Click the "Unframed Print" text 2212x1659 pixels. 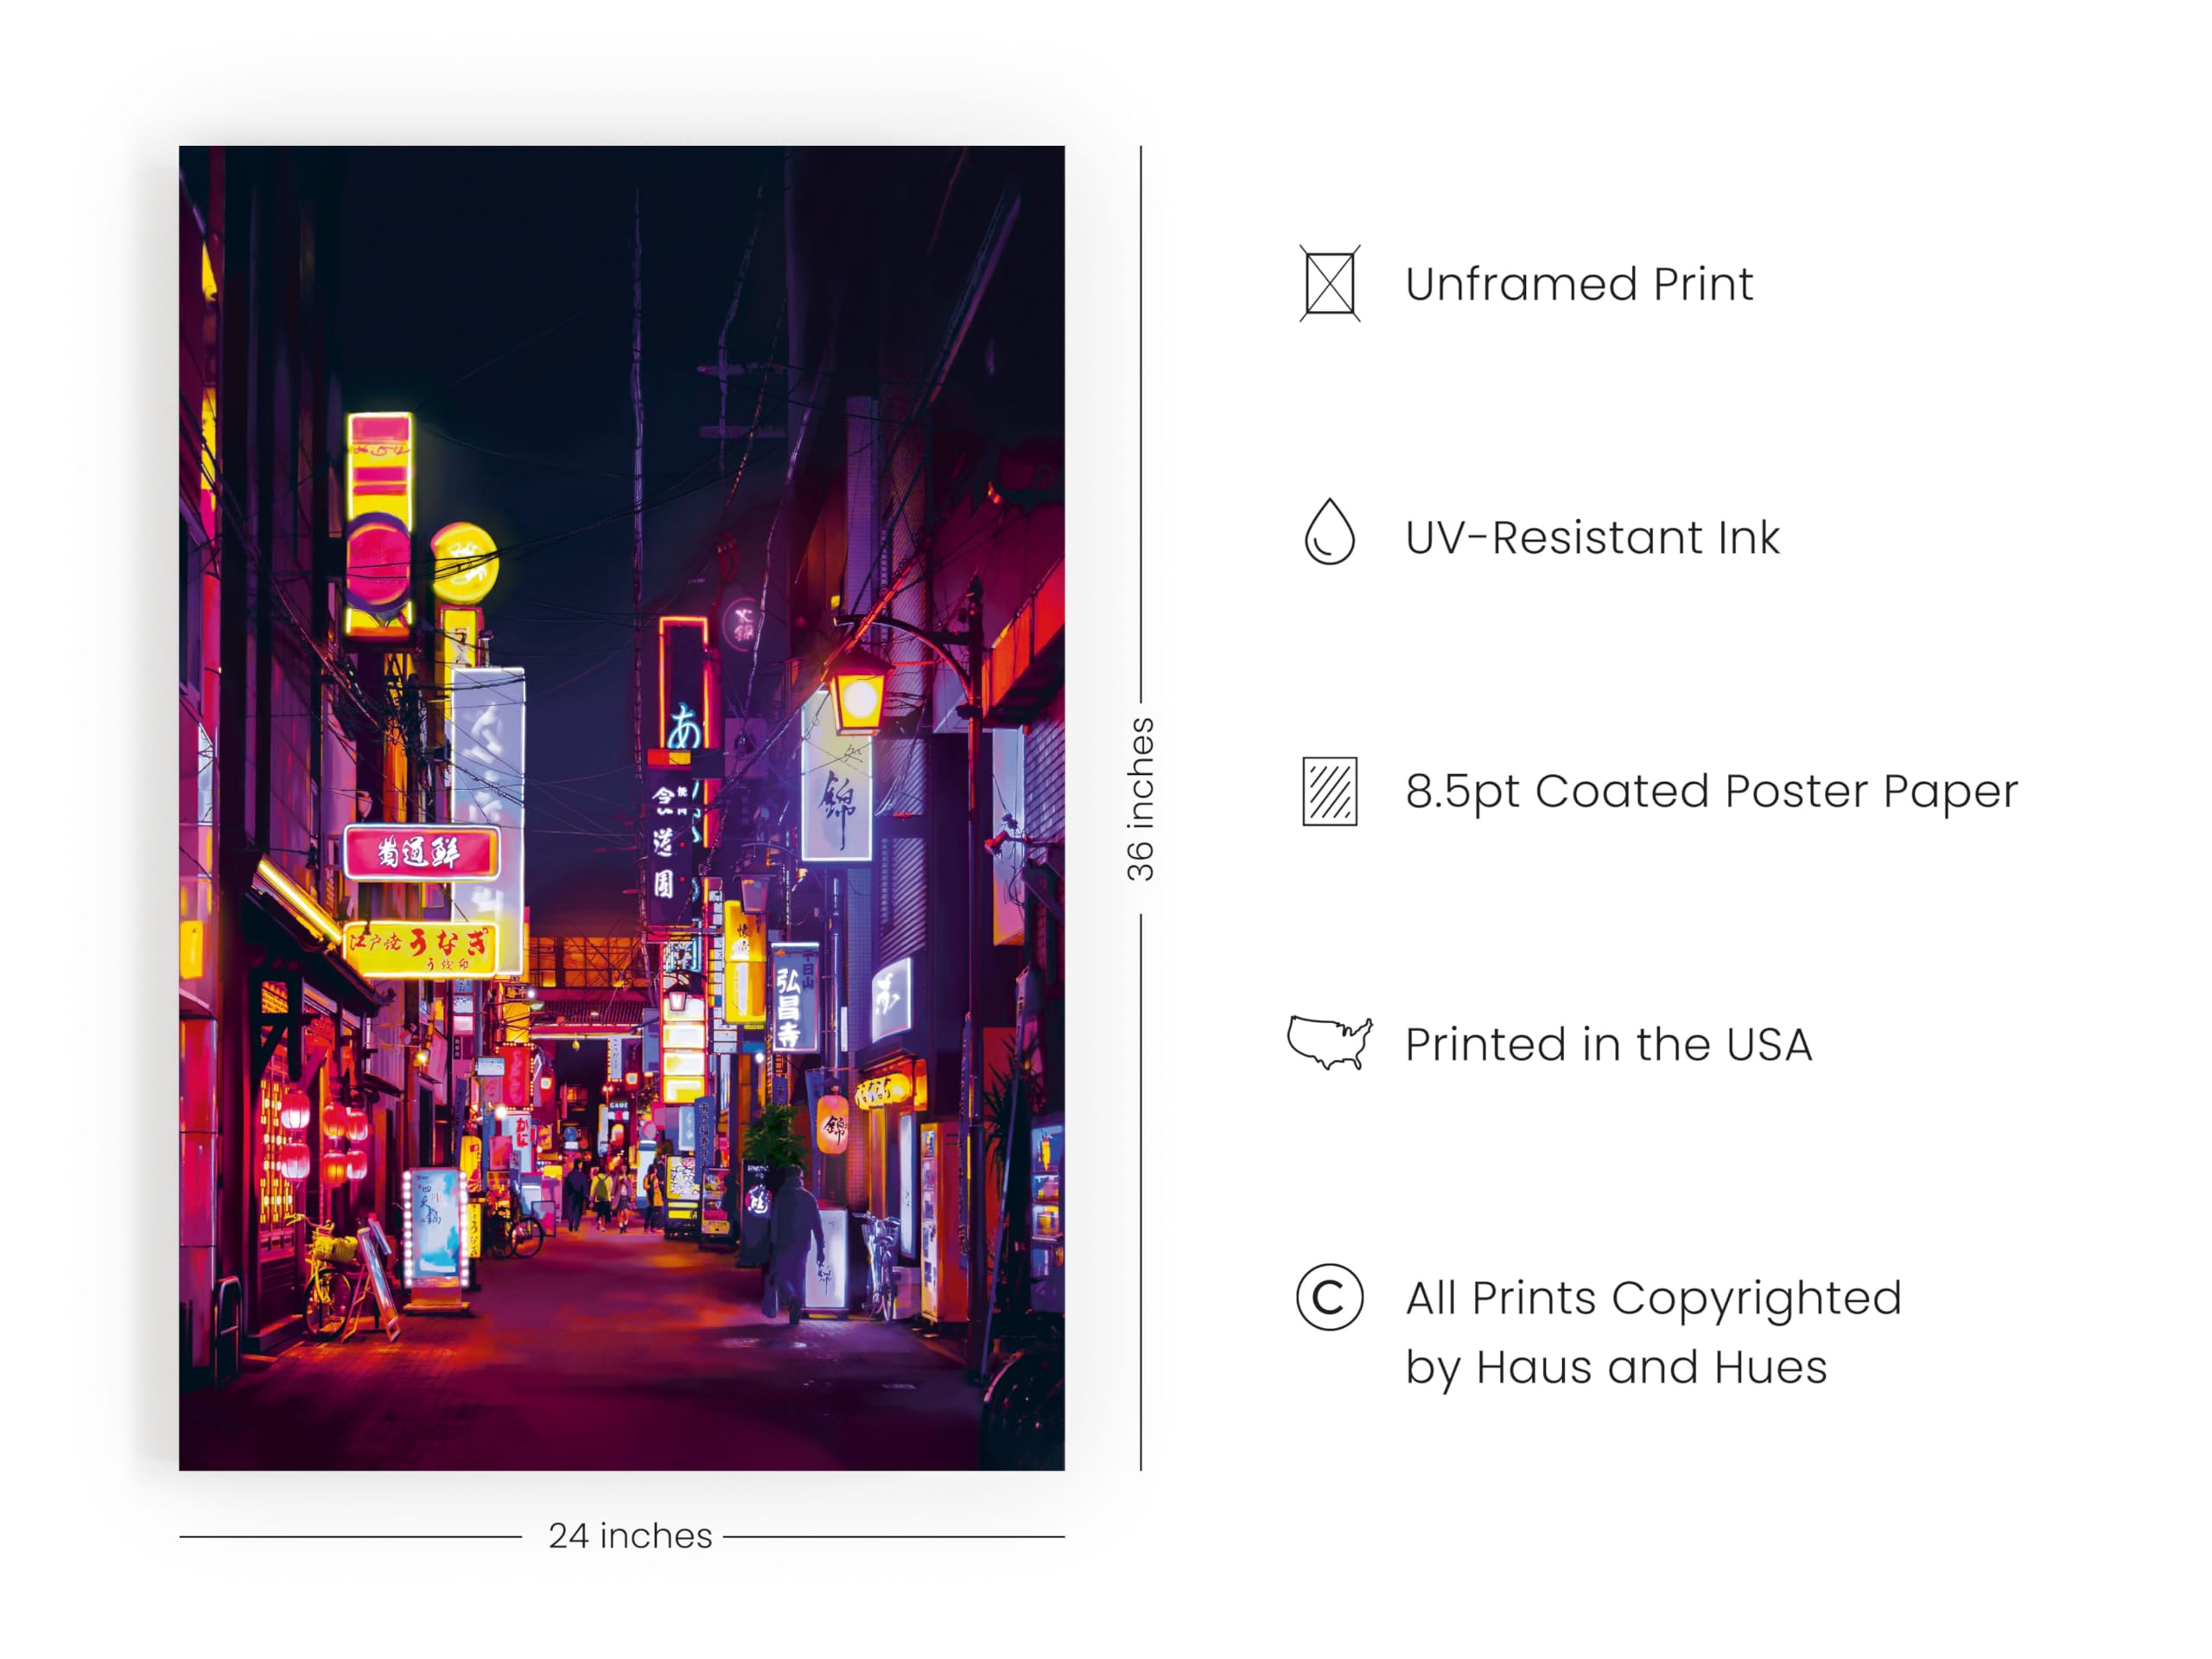pos(1579,284)
